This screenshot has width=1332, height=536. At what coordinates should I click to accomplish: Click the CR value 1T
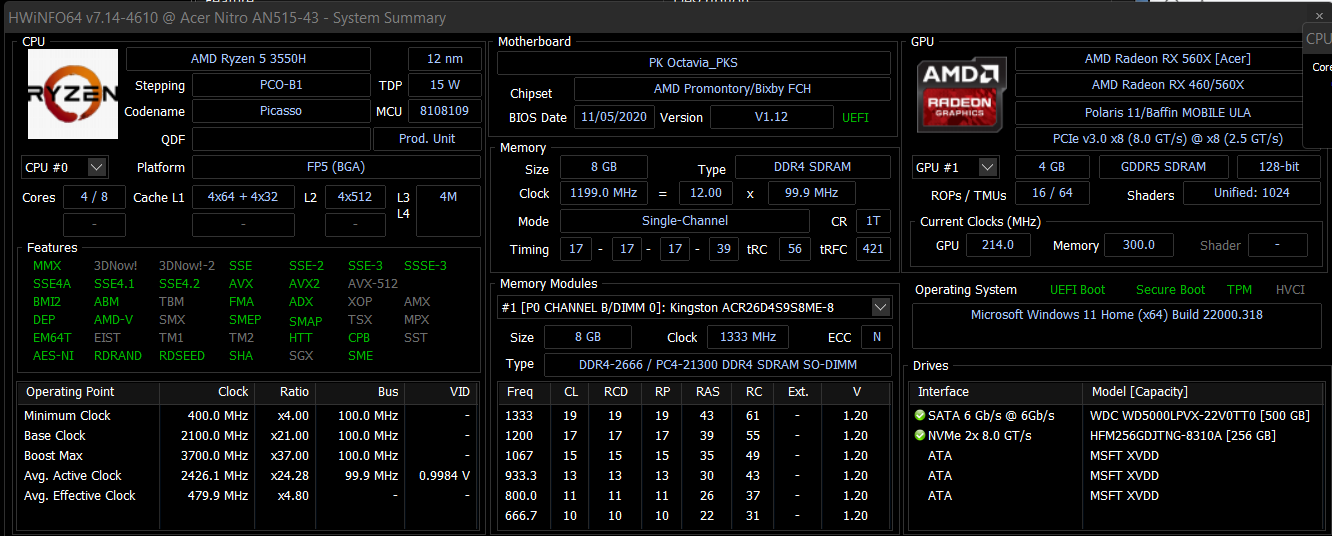(873, 221)
